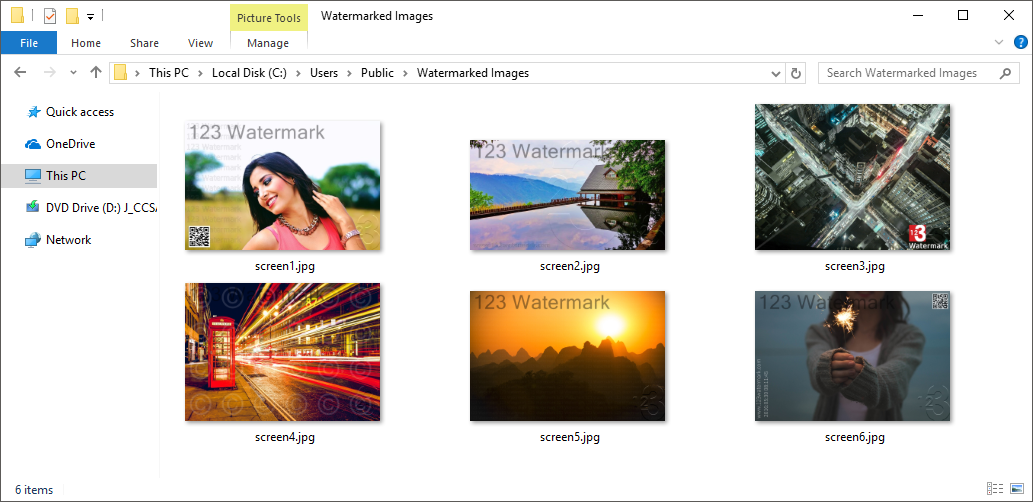Select the screen6.jpg thumbnail

pos(852,356)
